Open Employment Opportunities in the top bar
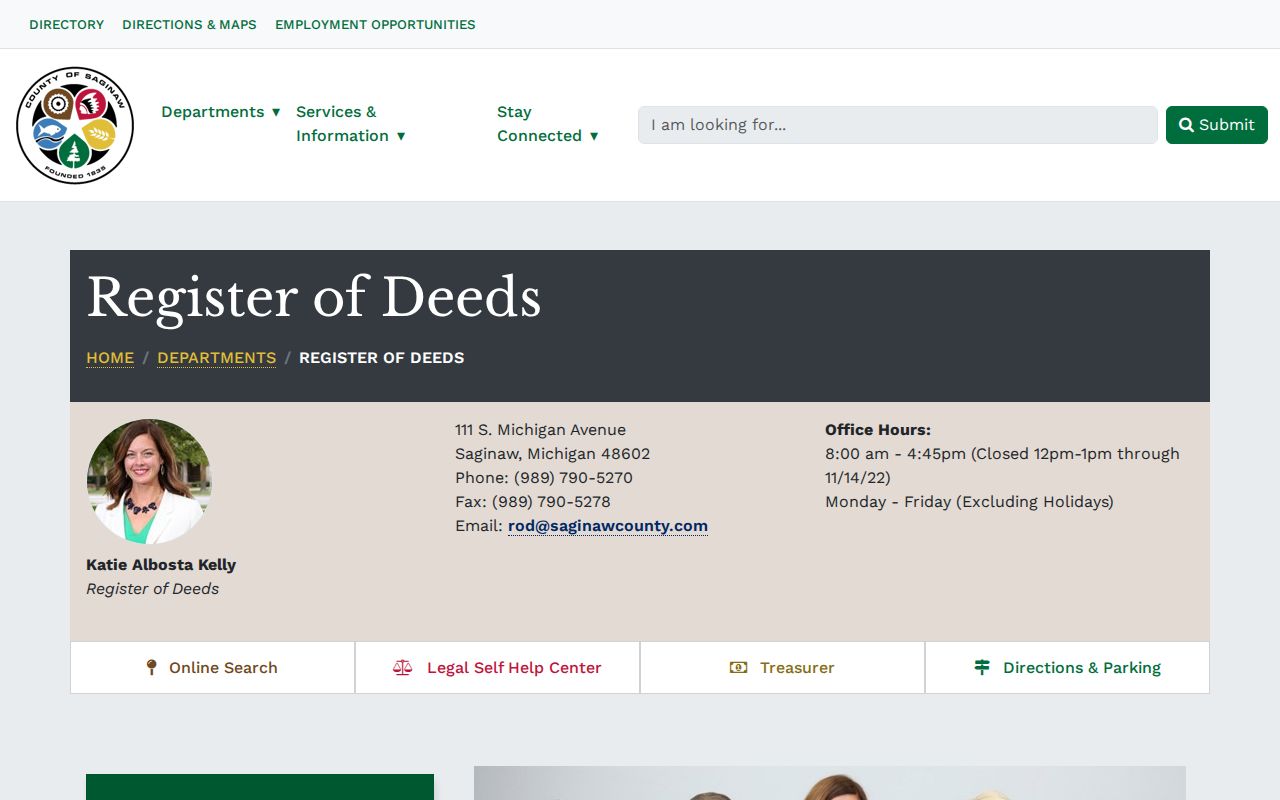Screen dimensions: 1280x800 tap(375, 24)
